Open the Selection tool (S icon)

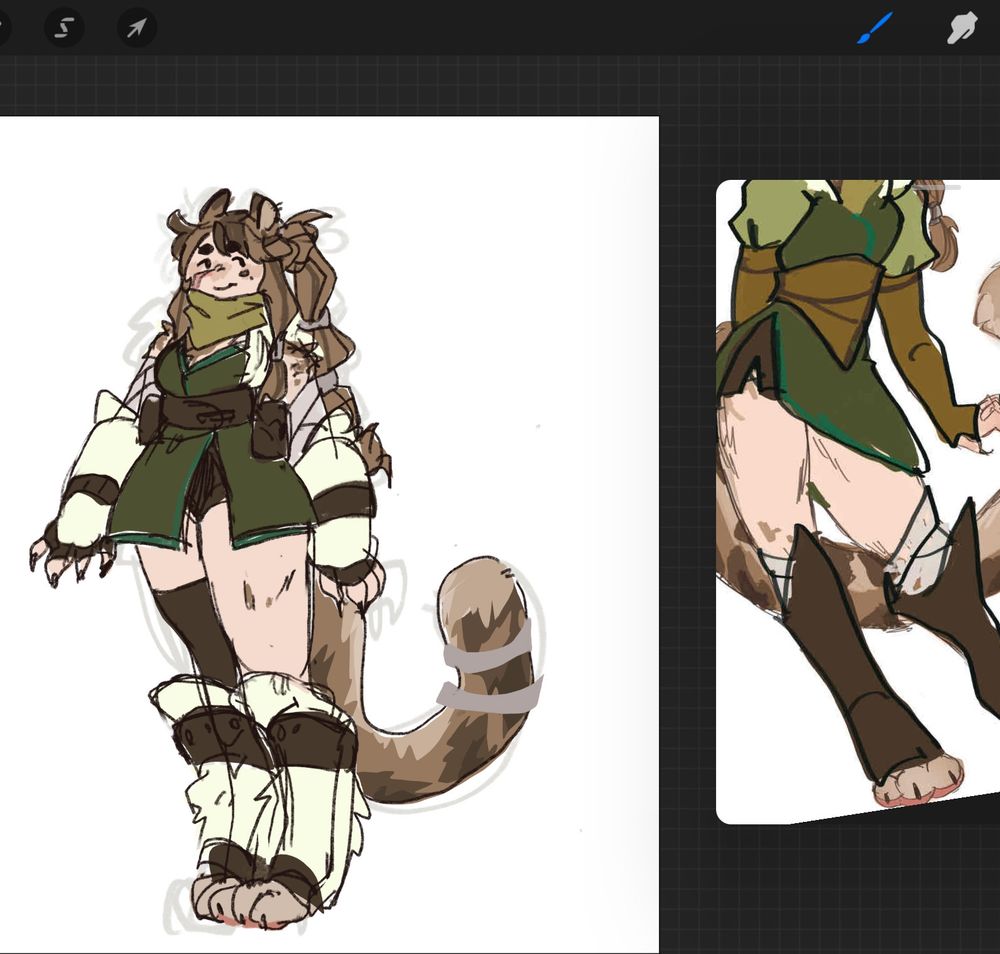[64, 28]
